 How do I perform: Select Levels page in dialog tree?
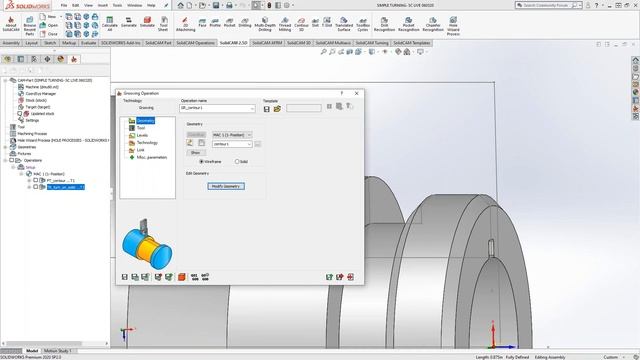(x=142, y=135)
